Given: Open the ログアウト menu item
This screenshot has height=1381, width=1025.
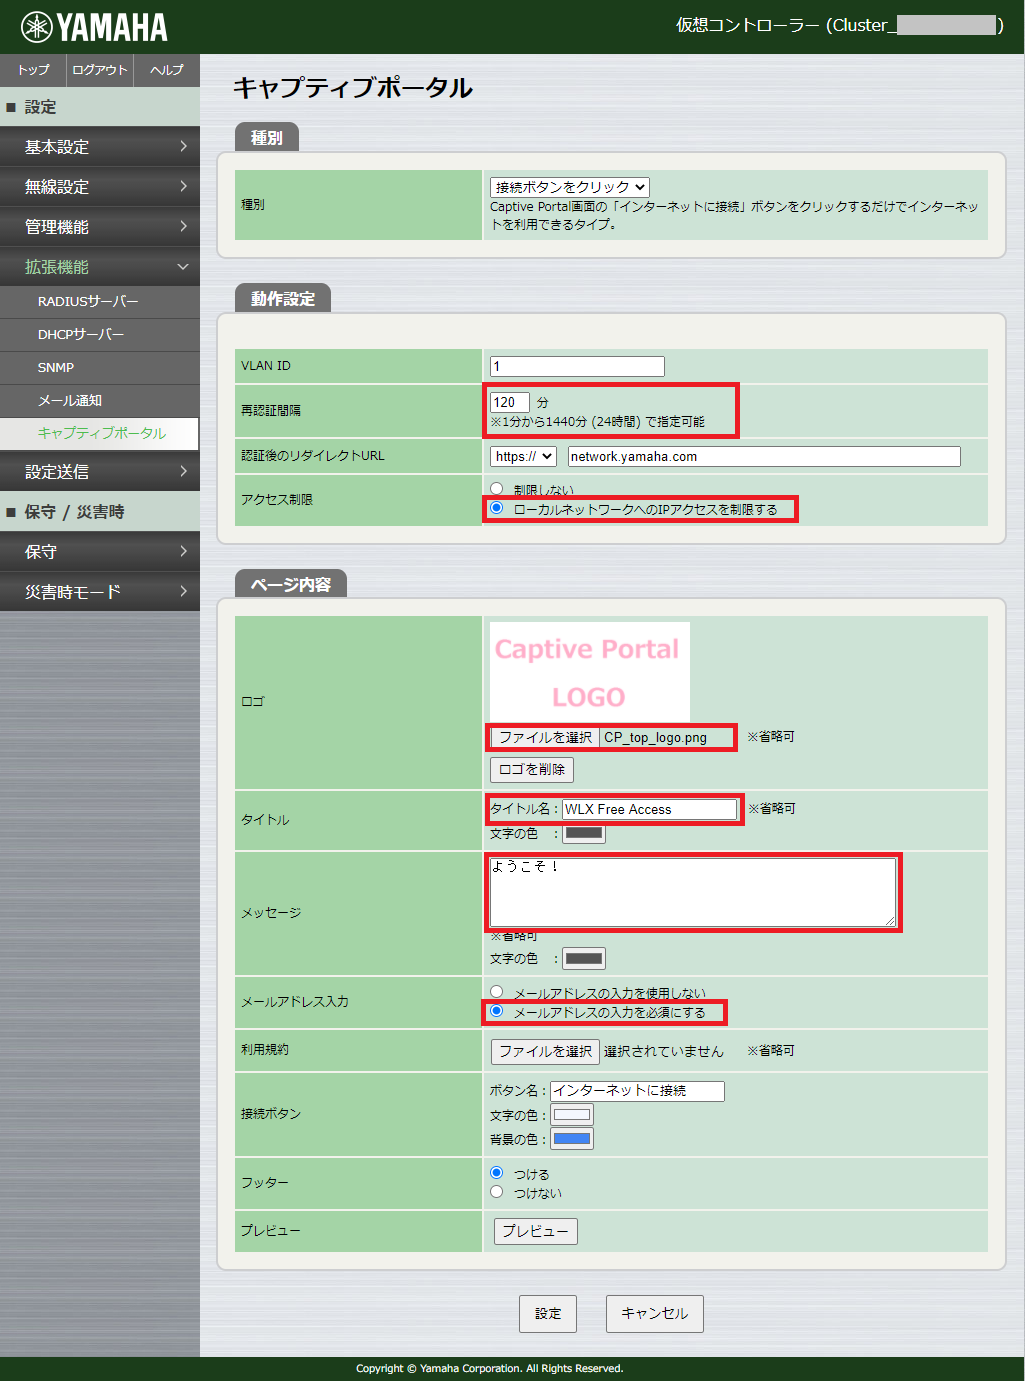Looking at the screenshot, I should click(99, 70).
